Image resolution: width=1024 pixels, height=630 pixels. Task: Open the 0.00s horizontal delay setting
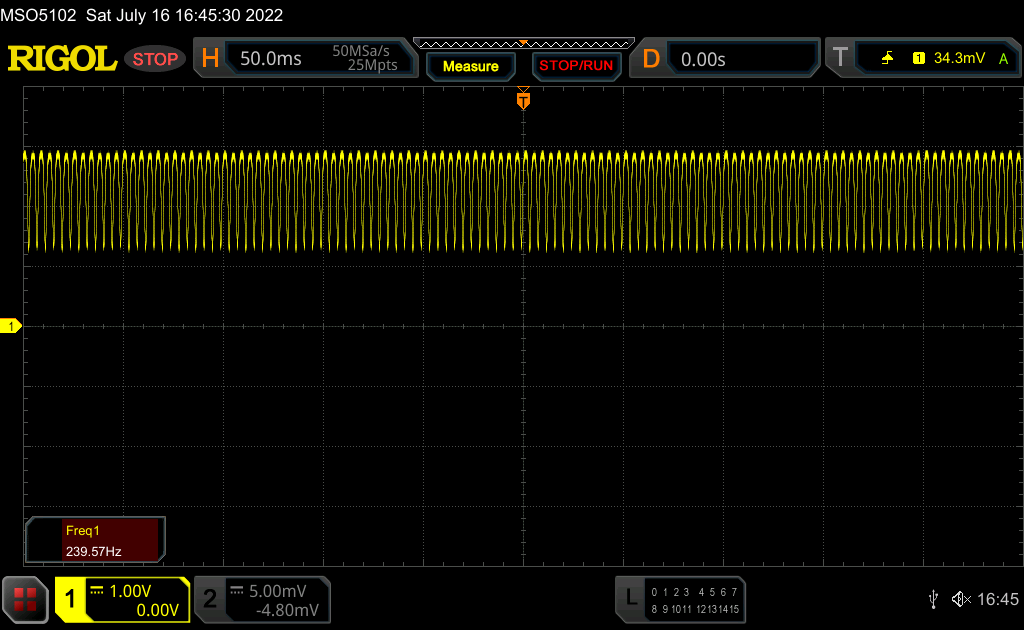703,59
